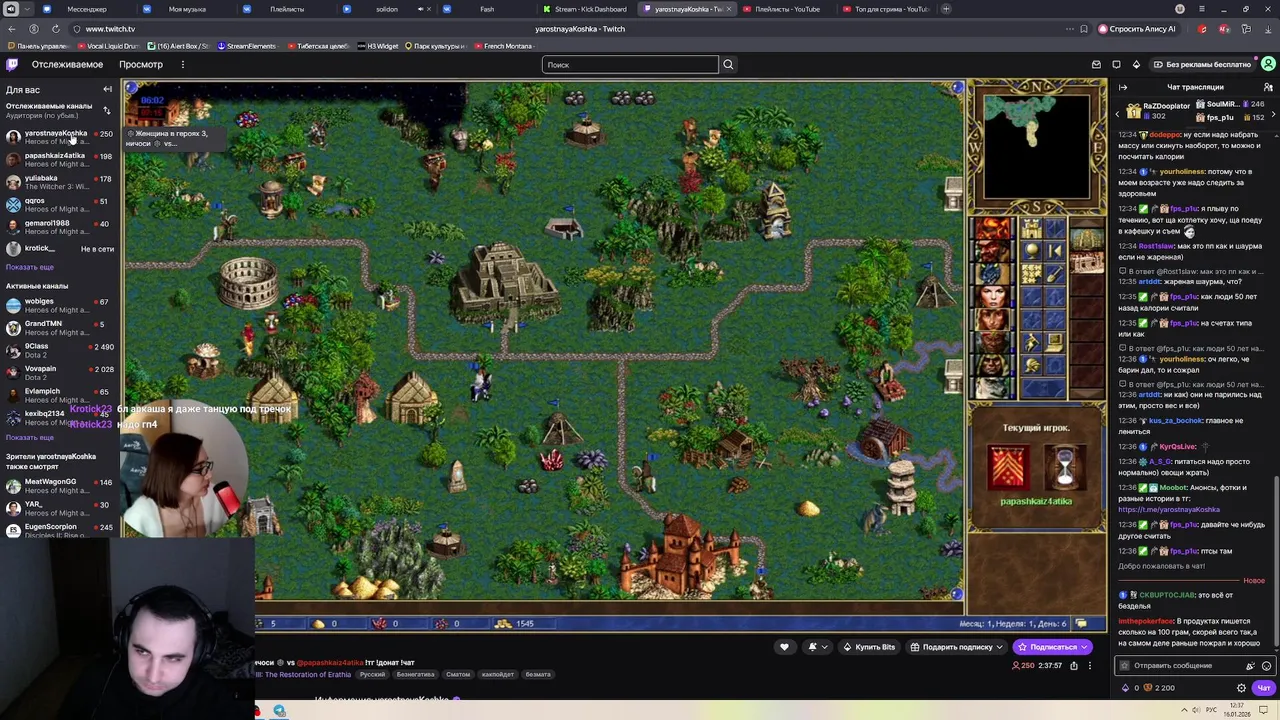The width and height of the screenshot is (1280, 720).
Task: Click Спросить Алису AI button
Action: click(x=1137, y=29)
